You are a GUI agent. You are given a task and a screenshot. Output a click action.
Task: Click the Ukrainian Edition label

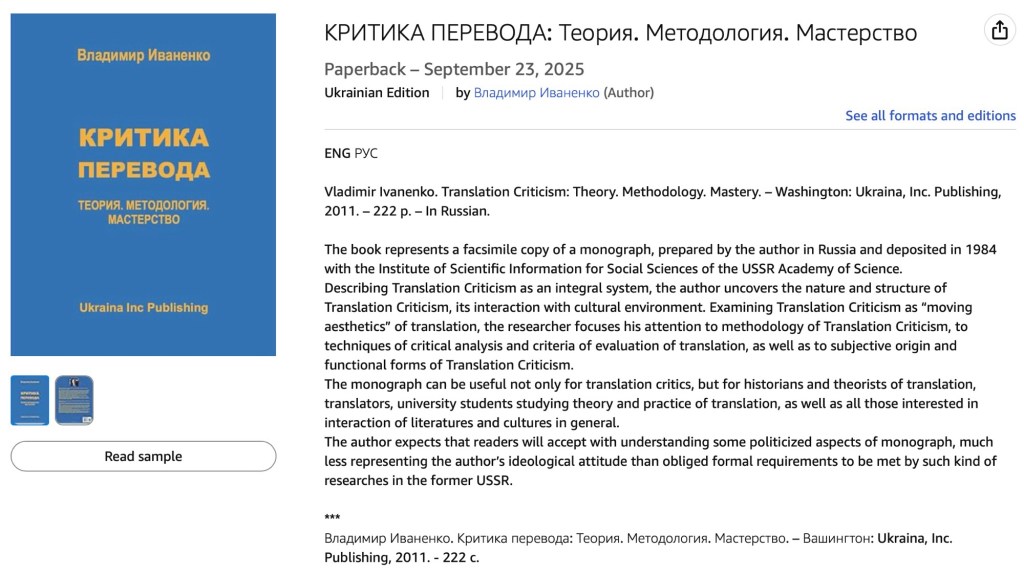(x=376, y=93)
